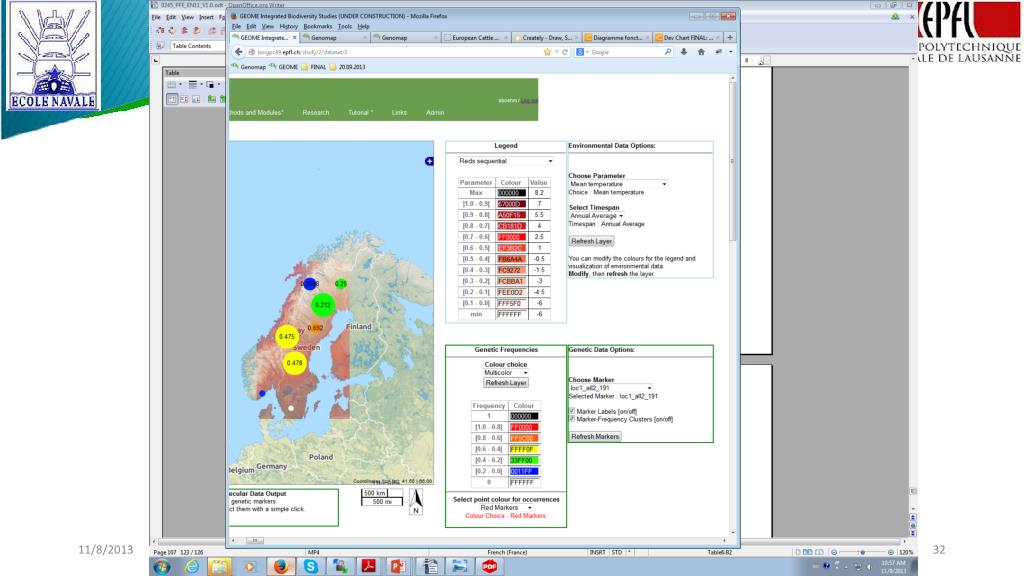Click the blue plus layer switcher on map

(430, 161)
